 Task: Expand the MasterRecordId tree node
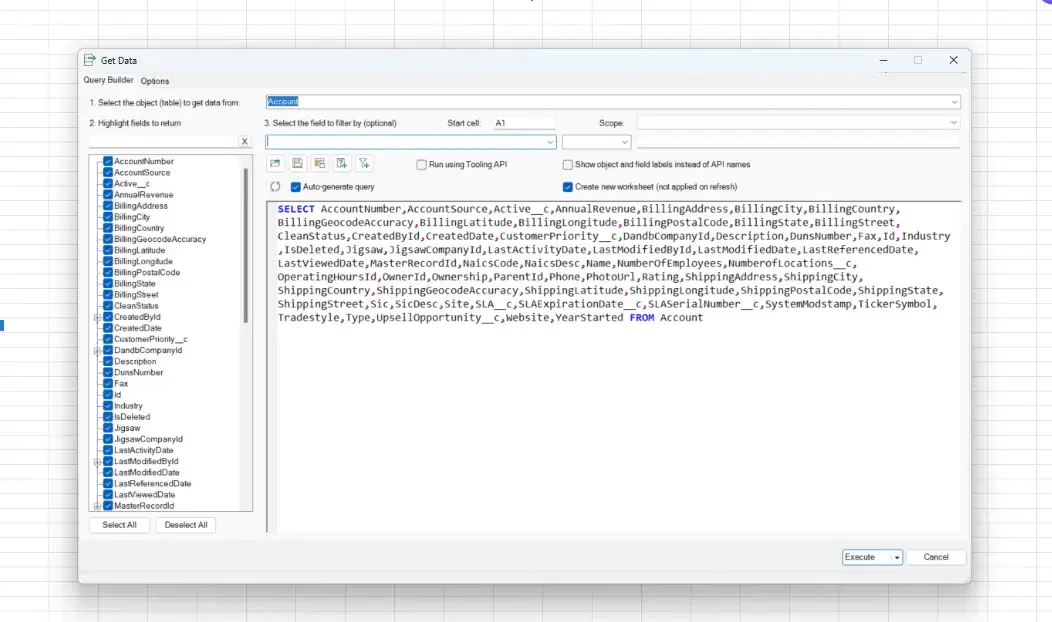(x=97, y=506)
